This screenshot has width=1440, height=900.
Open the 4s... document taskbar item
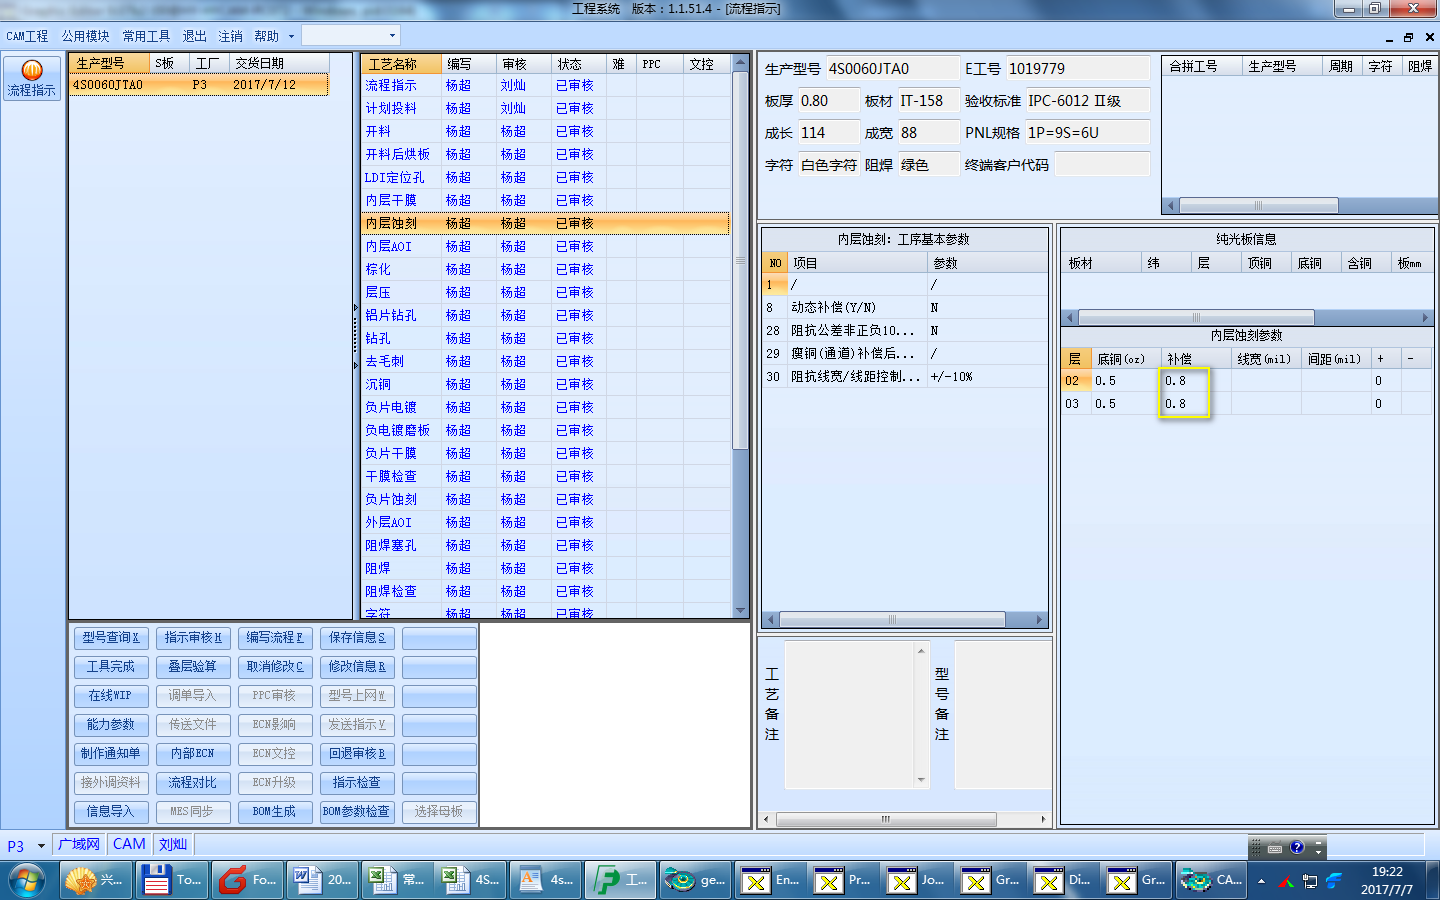pos(546,880)
